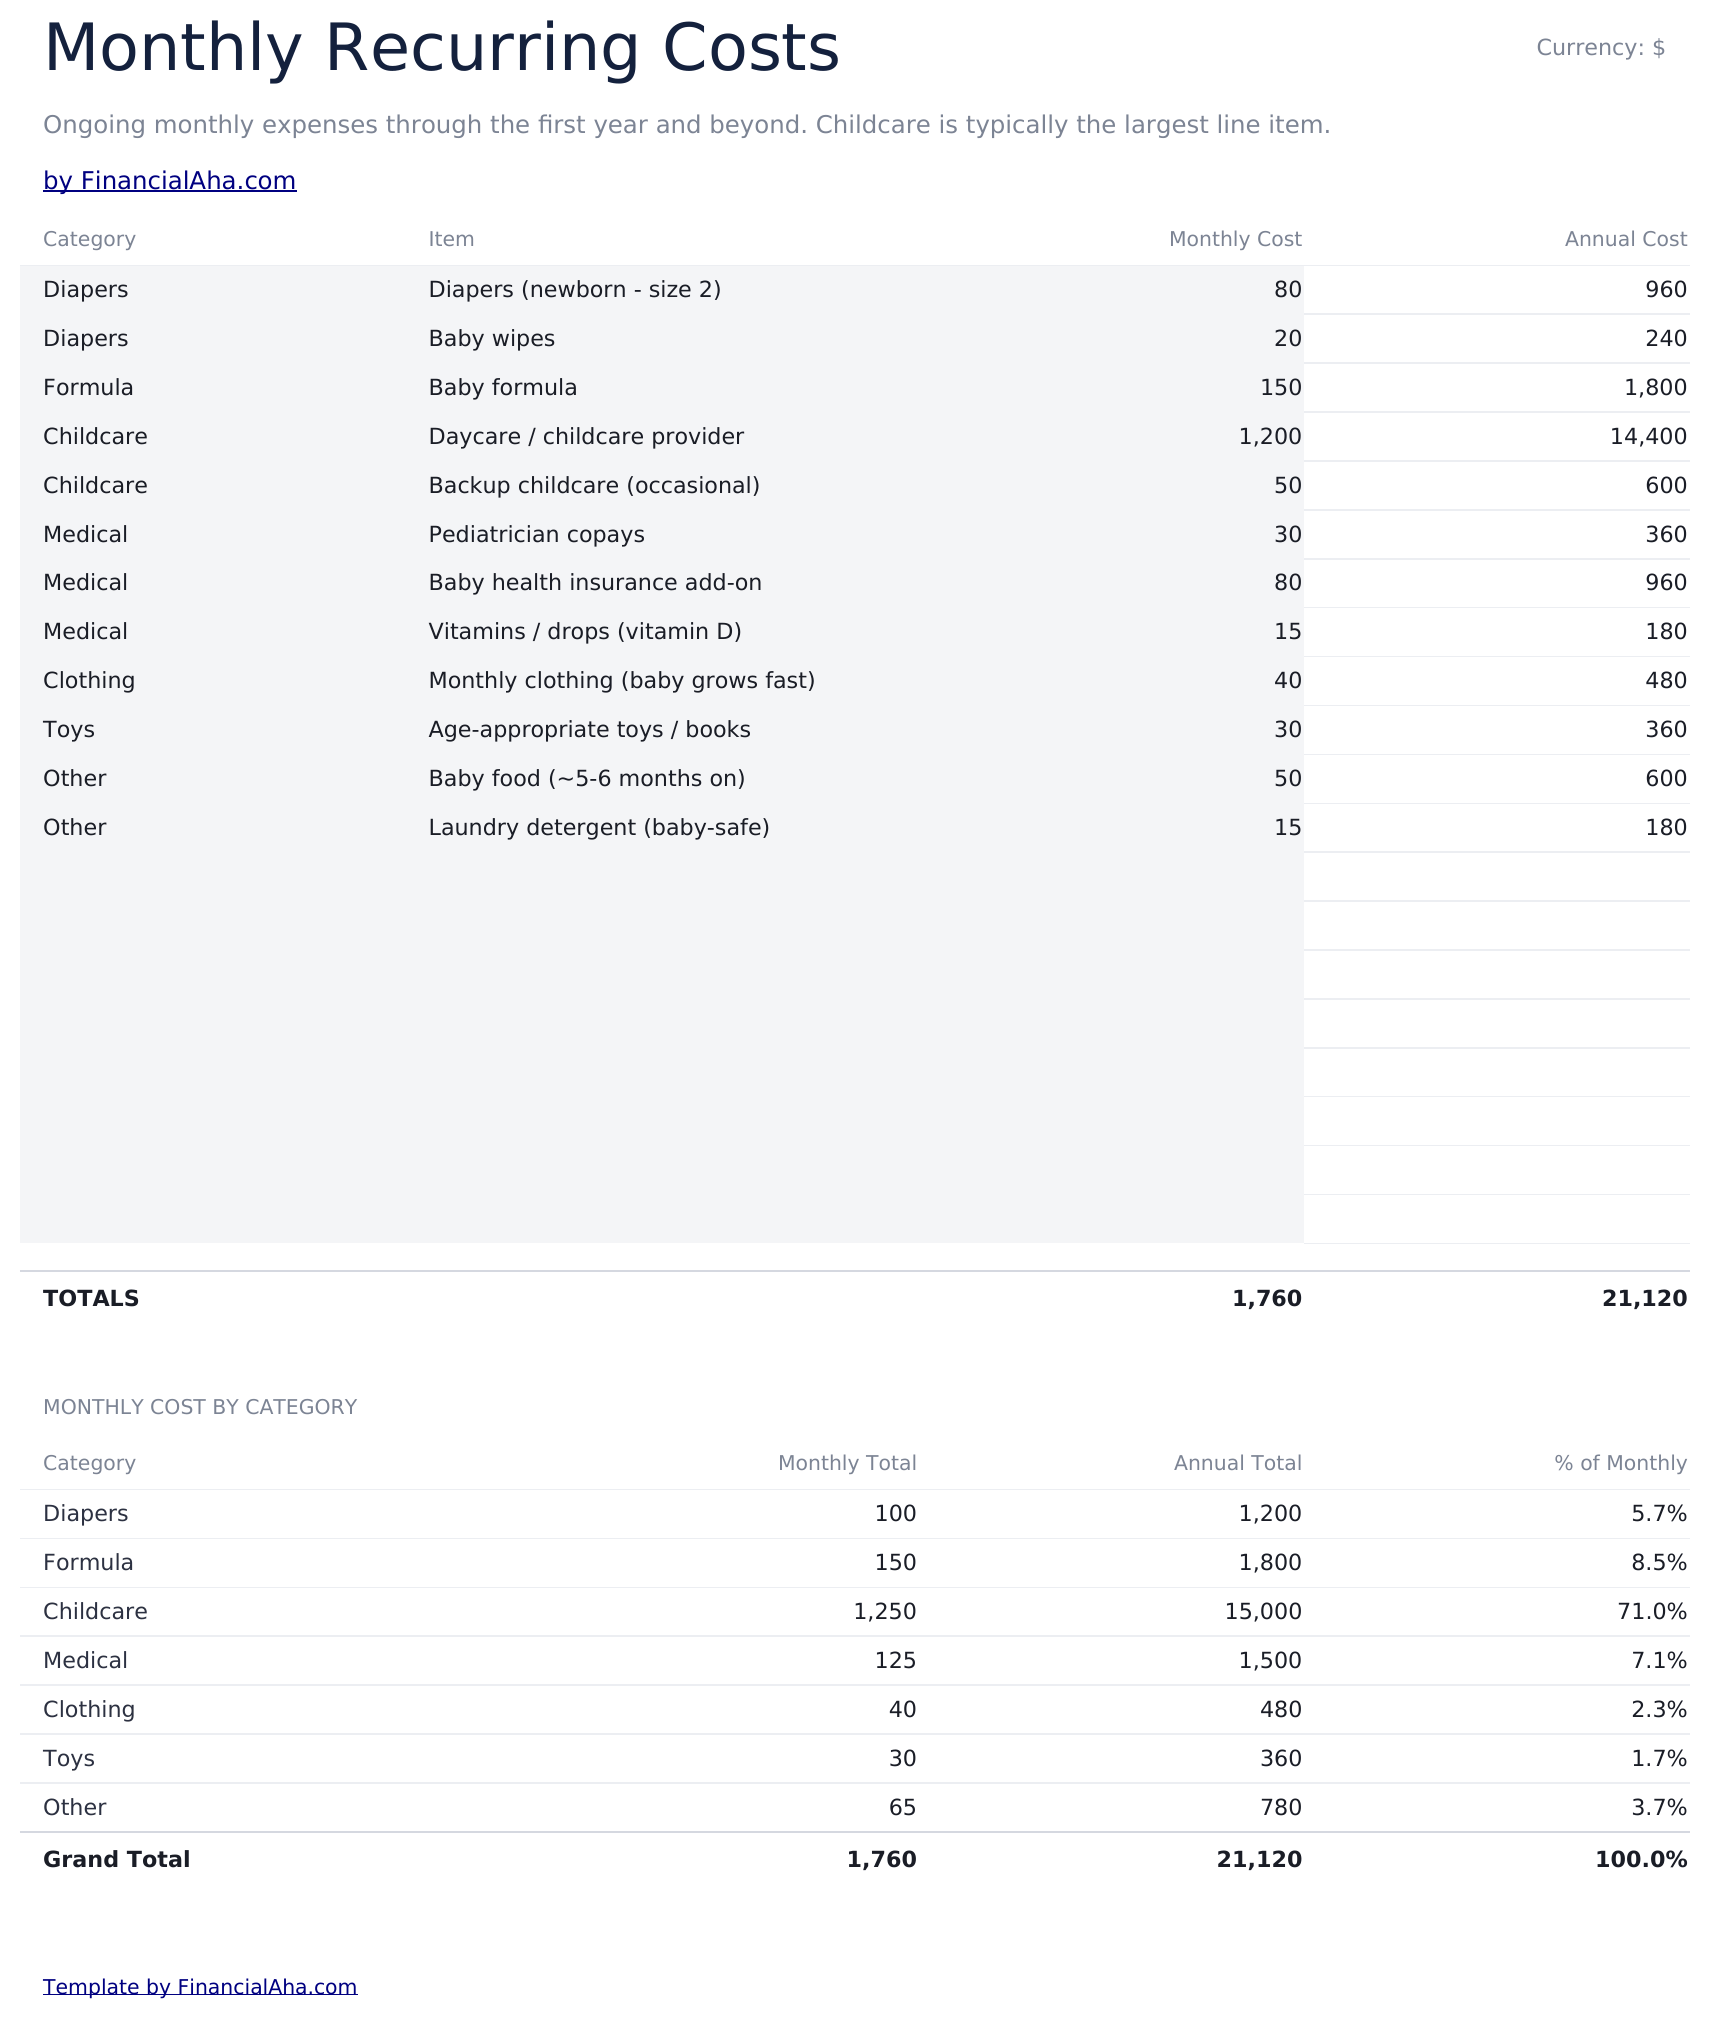Click Medical summary annual total '1,500'
Image resolution: width=1710 pixels, height=2019 pixels.
[x=1269, y=1661]
